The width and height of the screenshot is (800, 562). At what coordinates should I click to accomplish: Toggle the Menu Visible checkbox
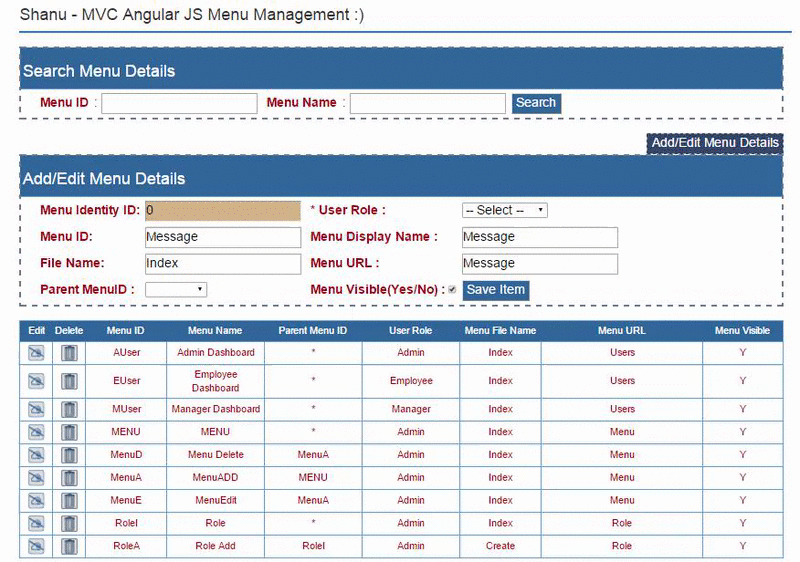point(452,290)
